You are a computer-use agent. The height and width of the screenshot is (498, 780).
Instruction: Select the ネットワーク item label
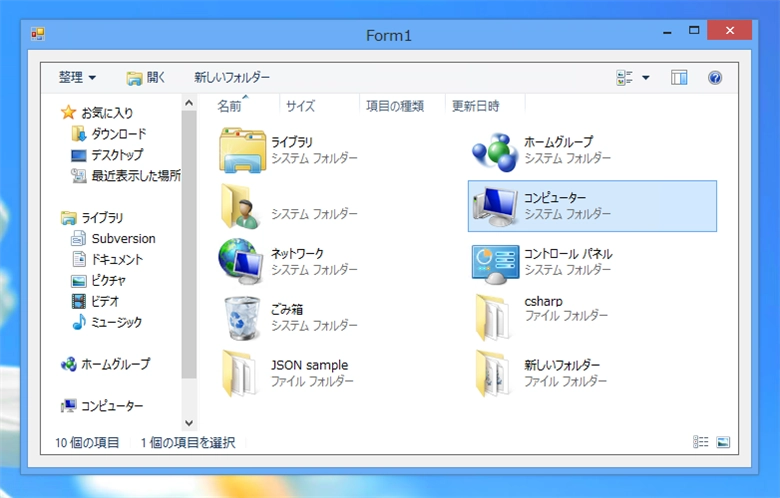click(297, 253)
